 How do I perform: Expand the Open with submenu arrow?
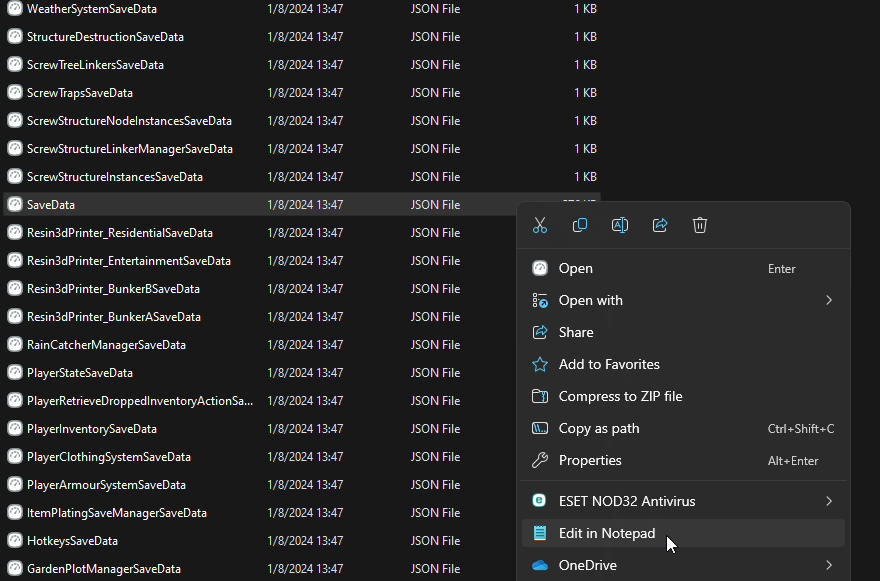(829, 300)
